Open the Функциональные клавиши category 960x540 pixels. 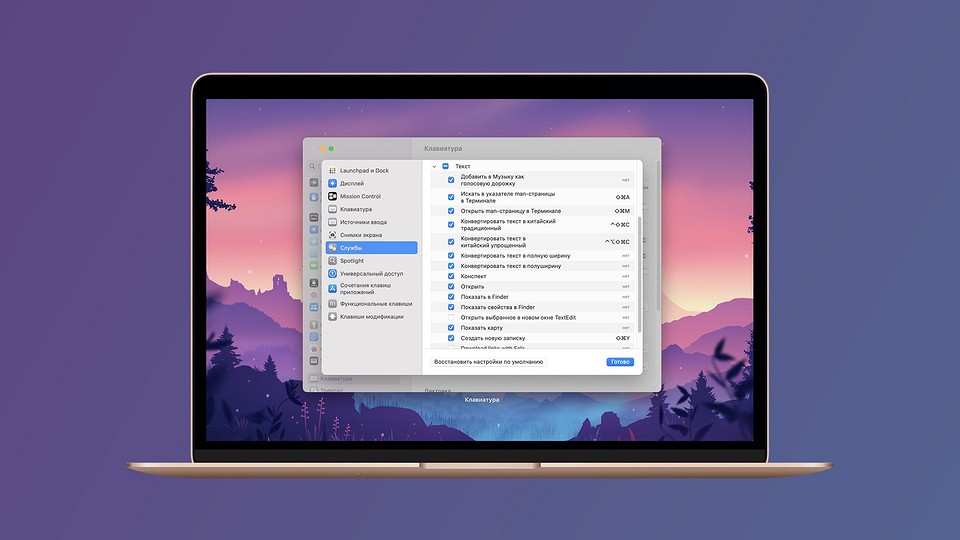372,304
